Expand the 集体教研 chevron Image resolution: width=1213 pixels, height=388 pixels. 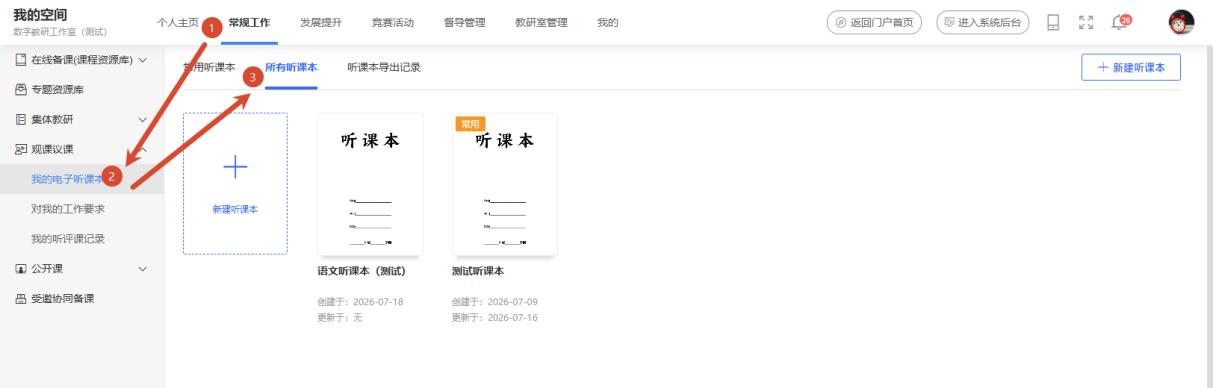[142, 120]
